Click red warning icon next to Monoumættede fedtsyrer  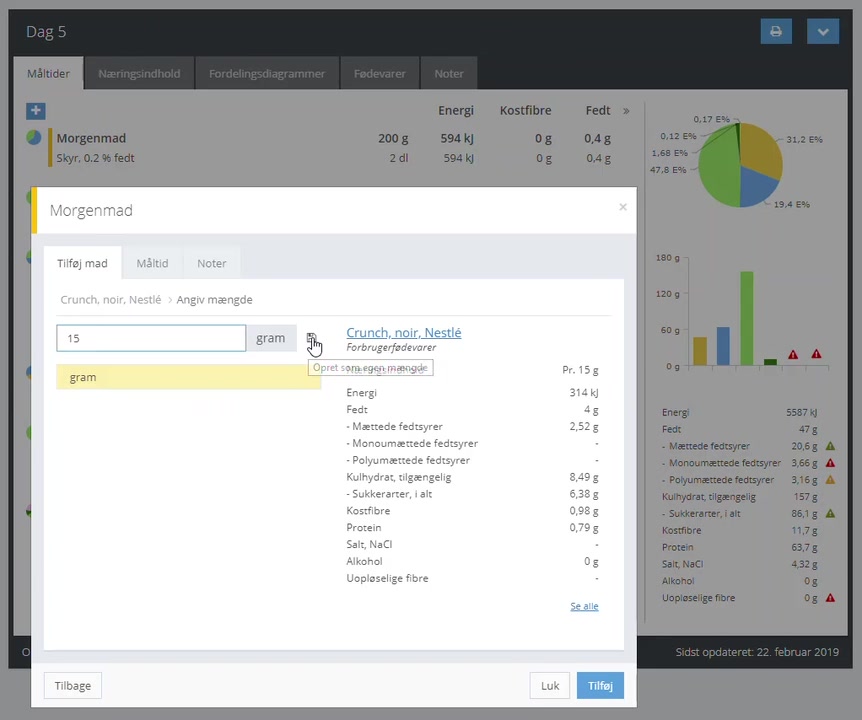830,463
